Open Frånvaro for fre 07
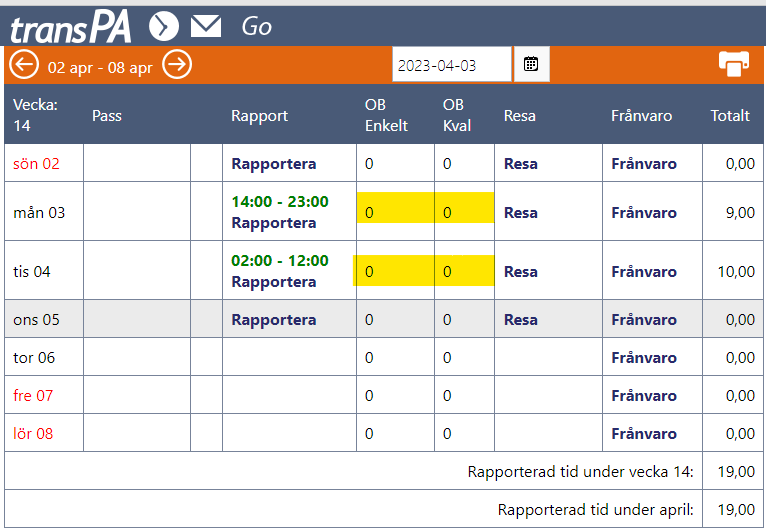The image size is (766, 531). click(x=644, y=396)
